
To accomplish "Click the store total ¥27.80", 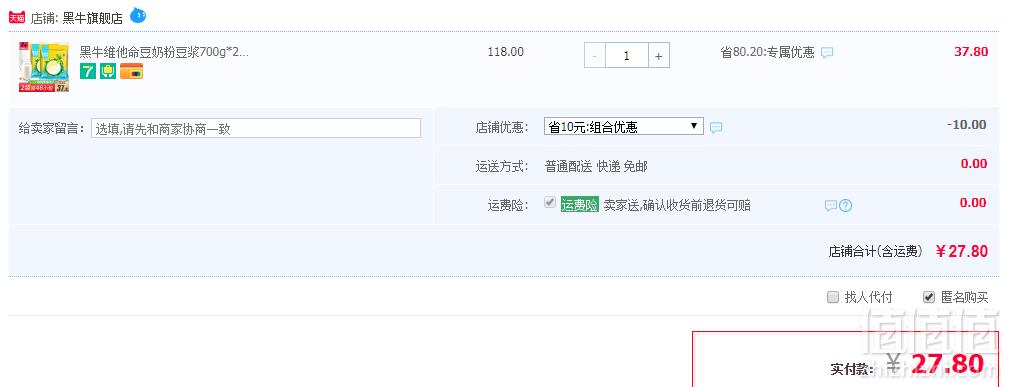I will pyautogui.click(x=961, y=251).
